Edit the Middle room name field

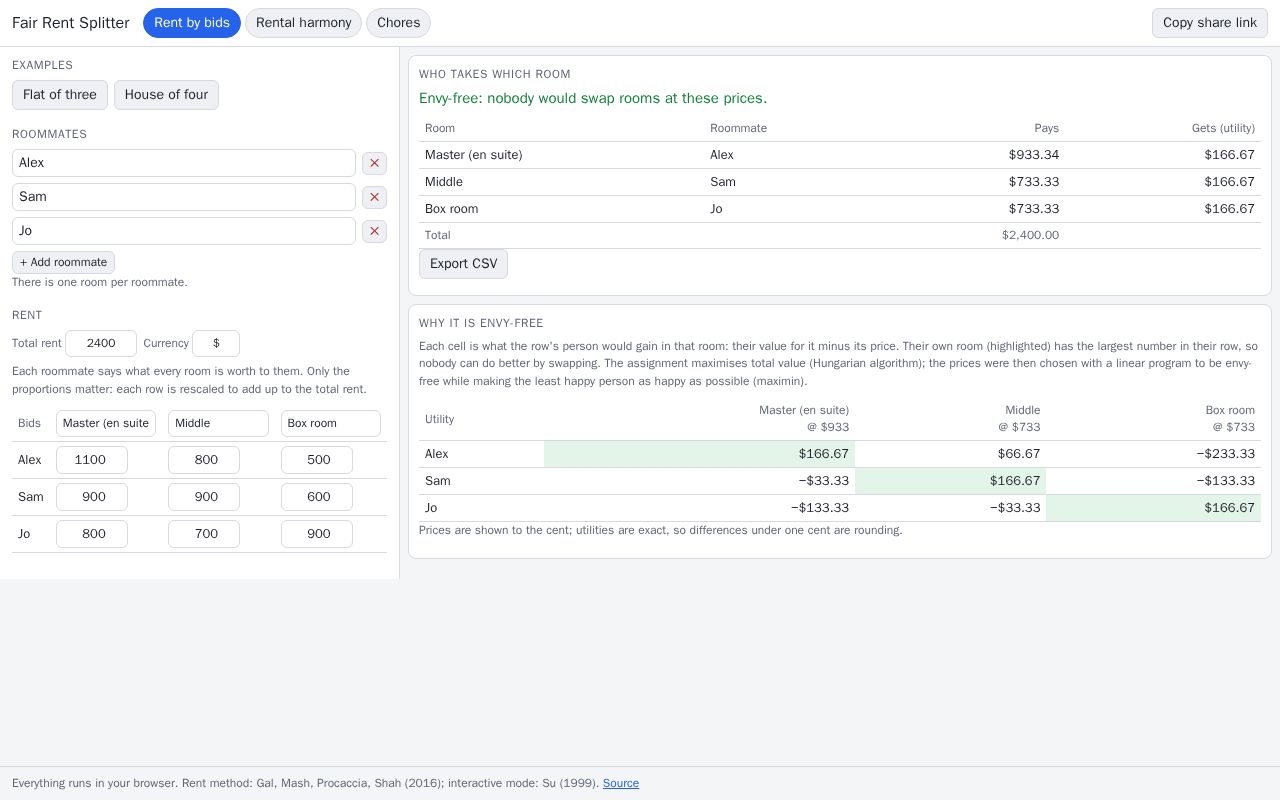(x=218, y=423)
